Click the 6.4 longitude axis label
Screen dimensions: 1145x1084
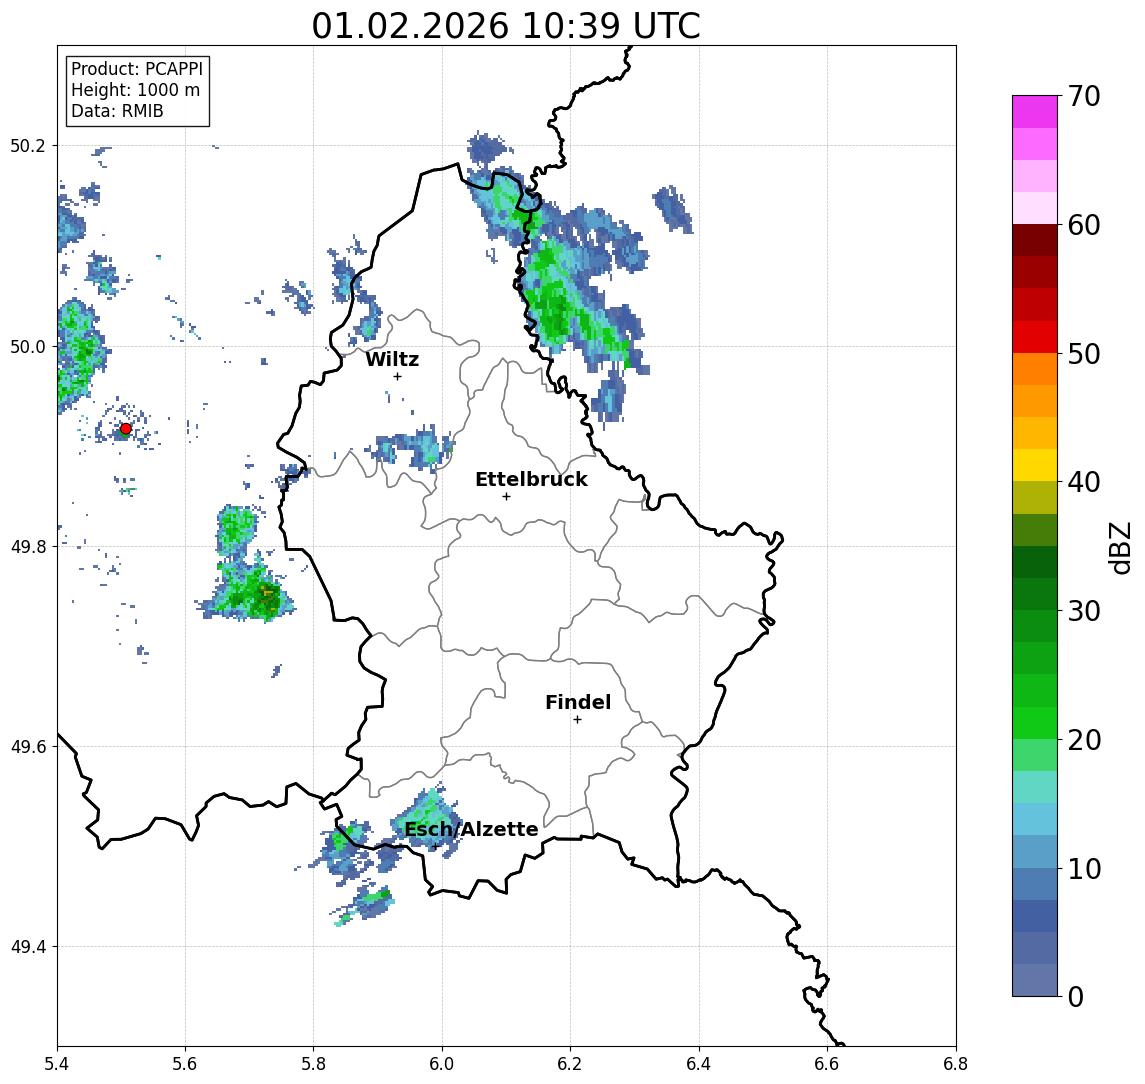(699, 1064)
